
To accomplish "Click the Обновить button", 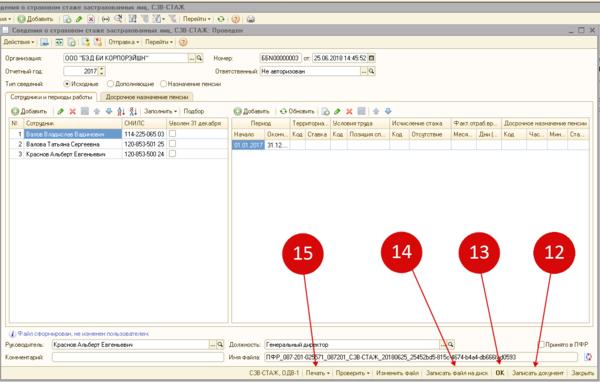I will point(297,111).
